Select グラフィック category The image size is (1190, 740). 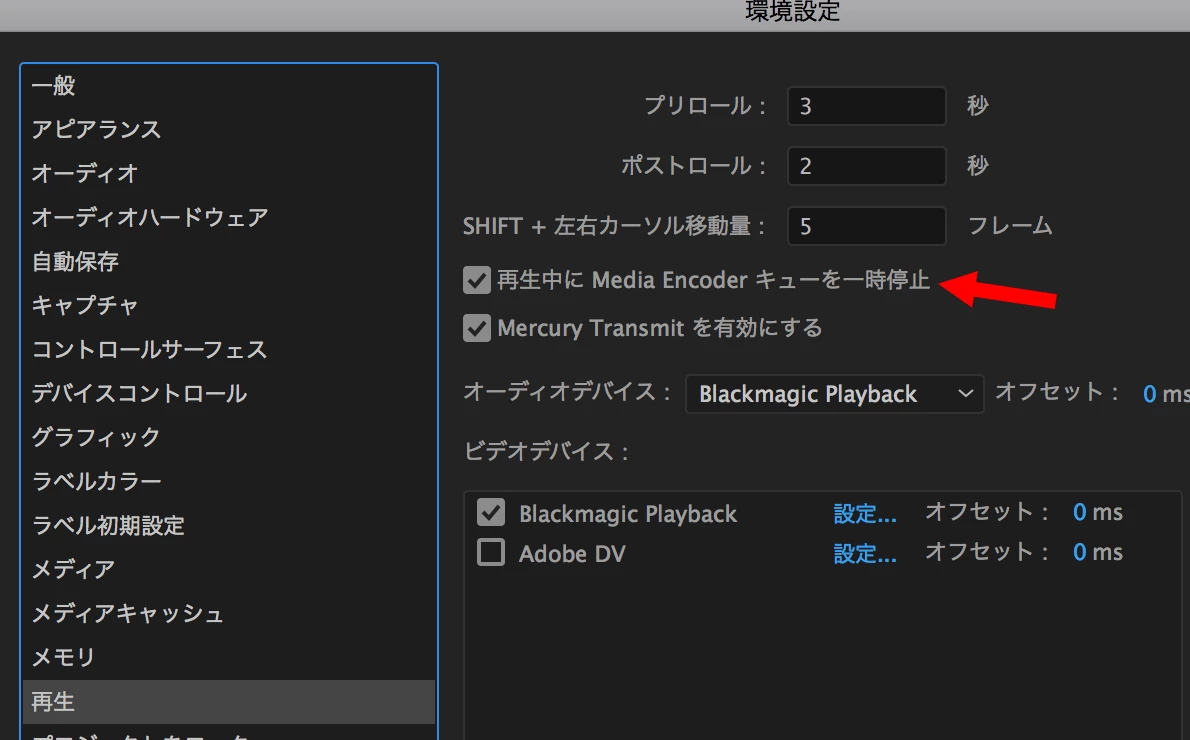tap(228, 438)
